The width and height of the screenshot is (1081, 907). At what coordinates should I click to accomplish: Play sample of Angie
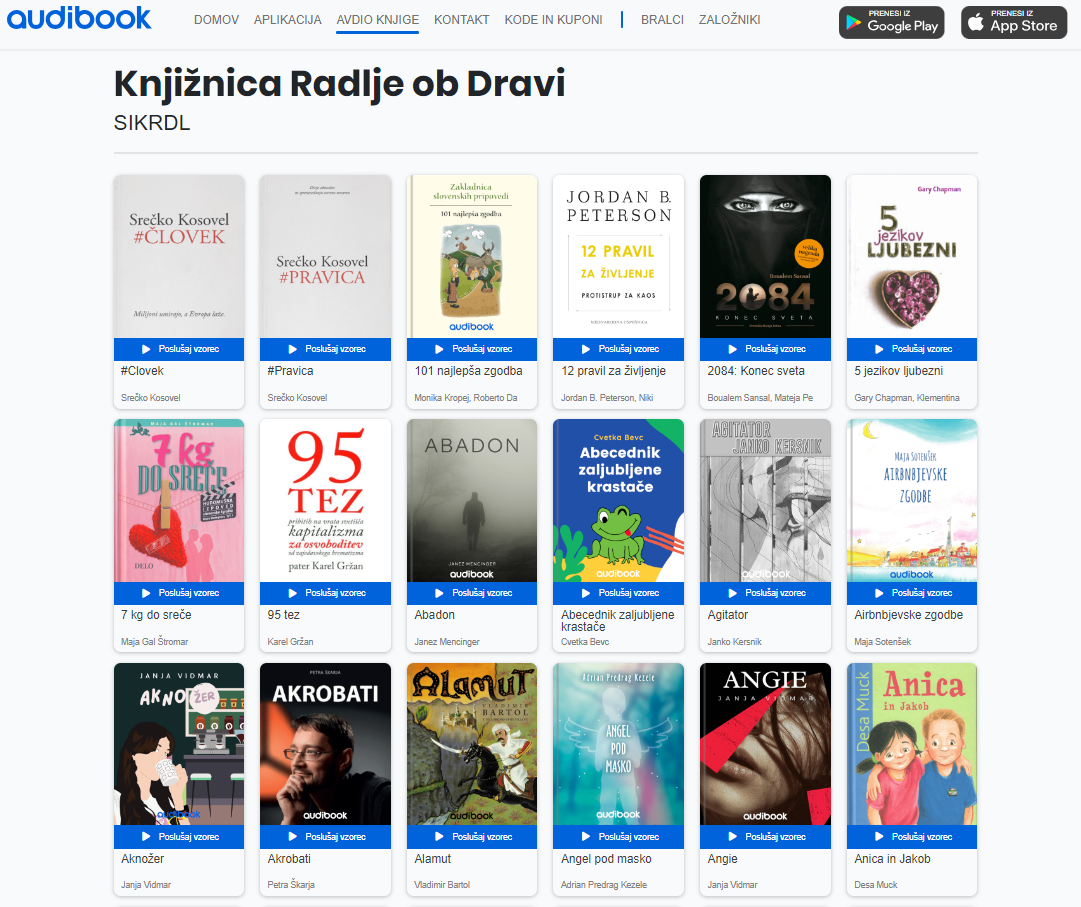tap(765, 837)
